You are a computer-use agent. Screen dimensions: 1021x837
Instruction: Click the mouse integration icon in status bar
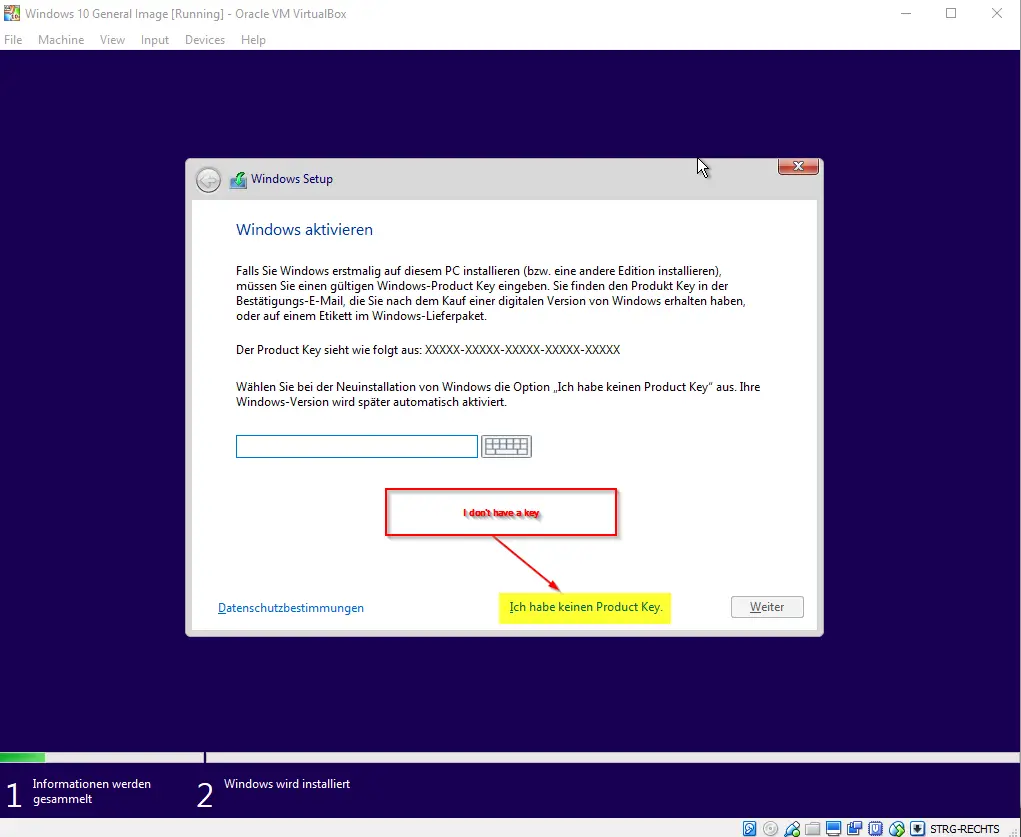point(897,829)
